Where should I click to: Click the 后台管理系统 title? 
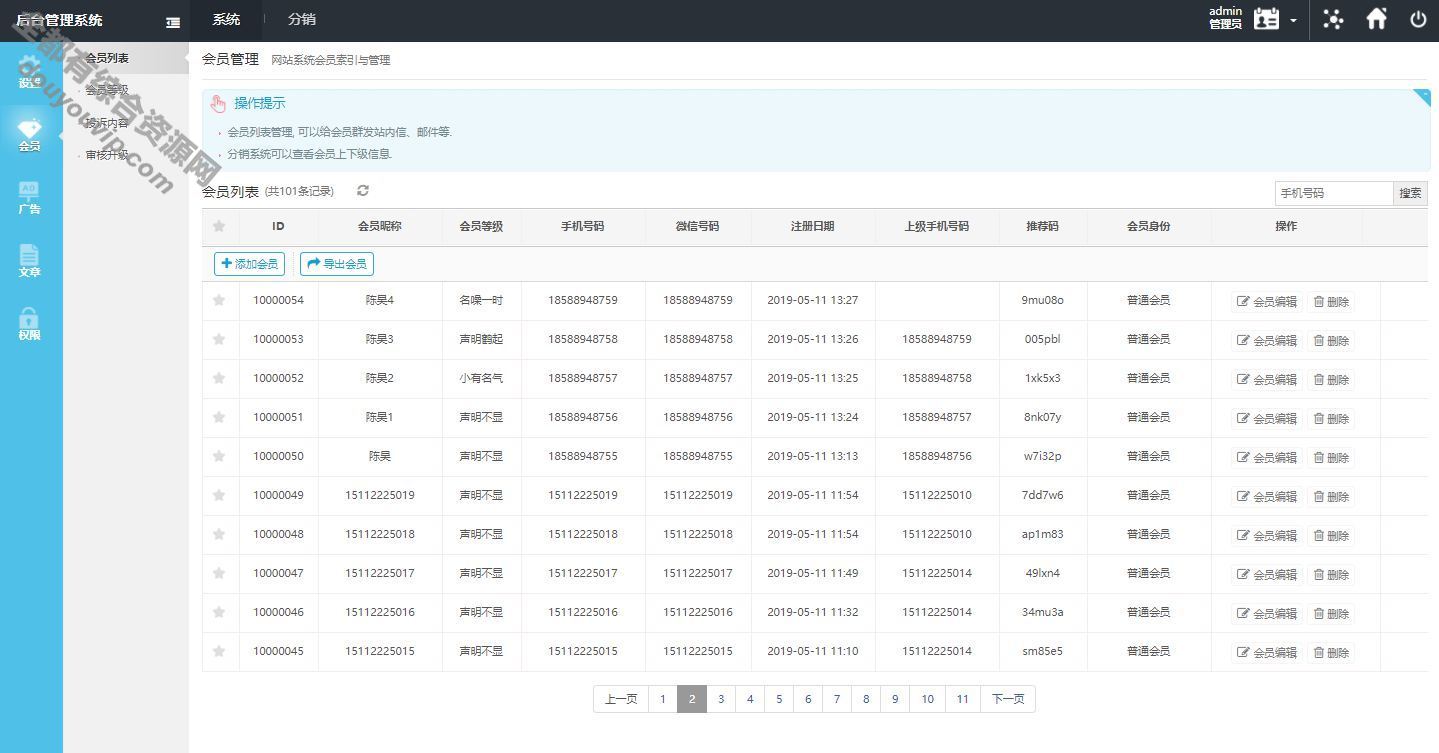point(60,20)
